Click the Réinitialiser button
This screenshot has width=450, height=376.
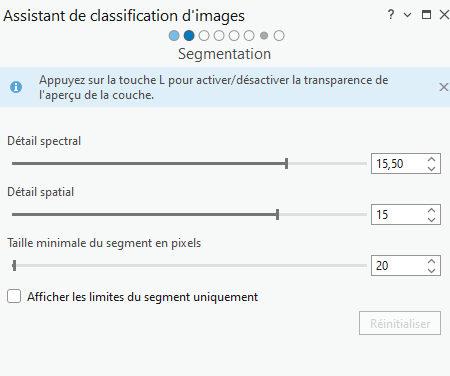click(x=400, y=323)
